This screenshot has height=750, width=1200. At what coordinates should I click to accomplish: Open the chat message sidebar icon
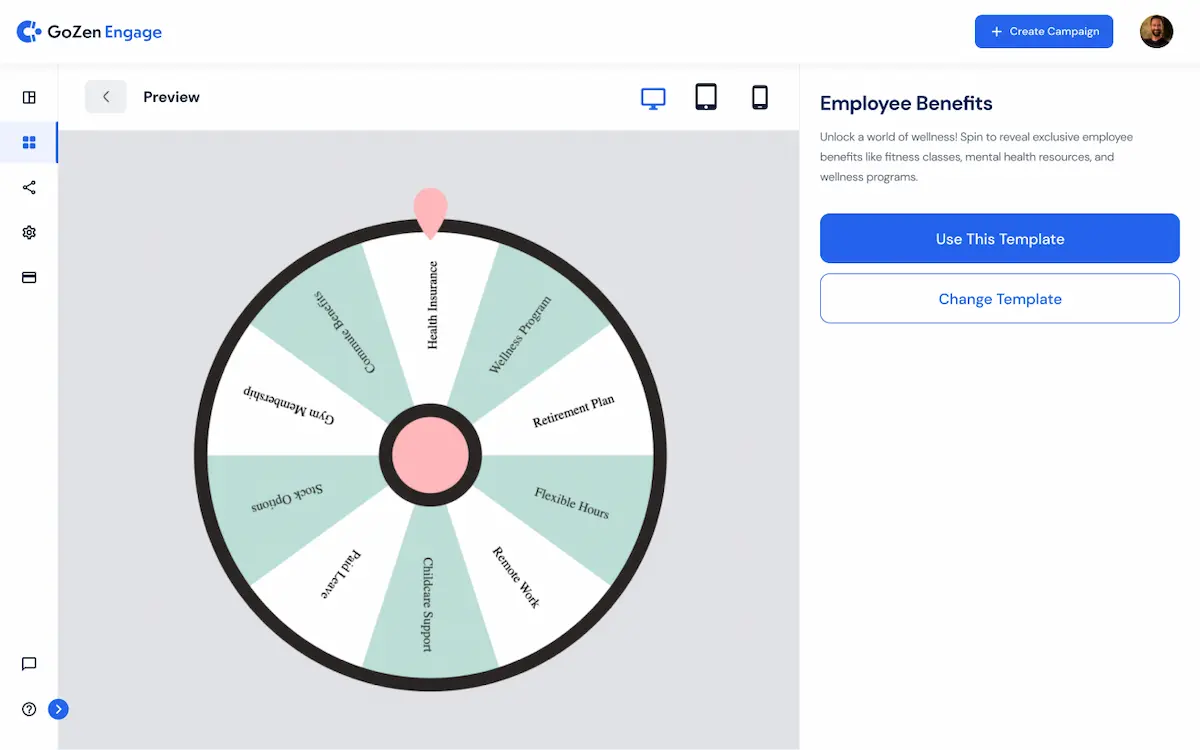point(29,664)
